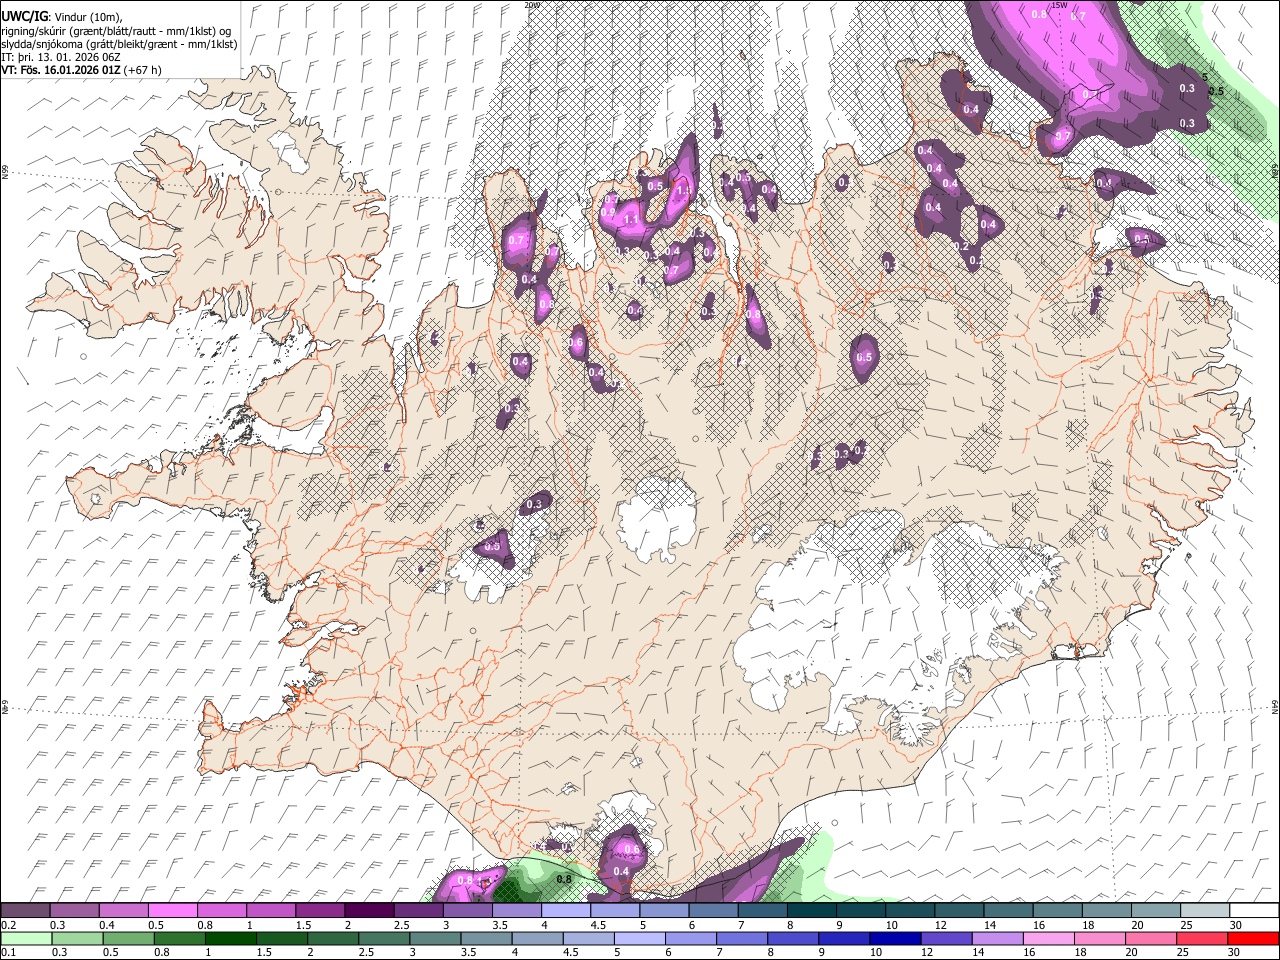This screenshot has height=960, width=1280.
Task: Pick lower legend swatch starting at 3
Action: pos(434,938)
